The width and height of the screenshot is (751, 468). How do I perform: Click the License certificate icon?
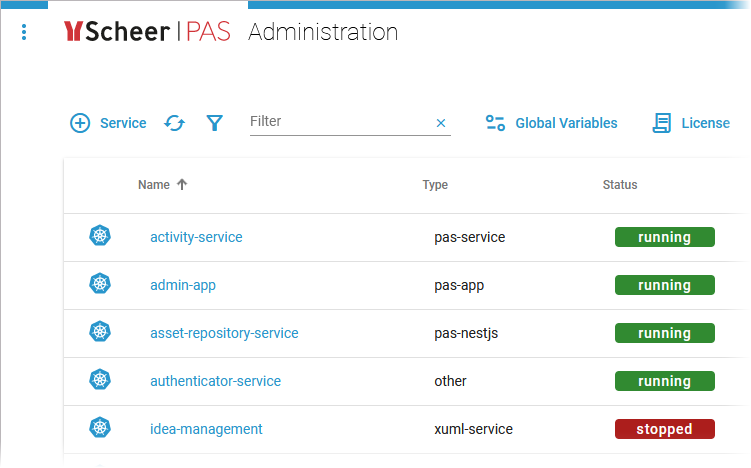[x=662, y=123]
